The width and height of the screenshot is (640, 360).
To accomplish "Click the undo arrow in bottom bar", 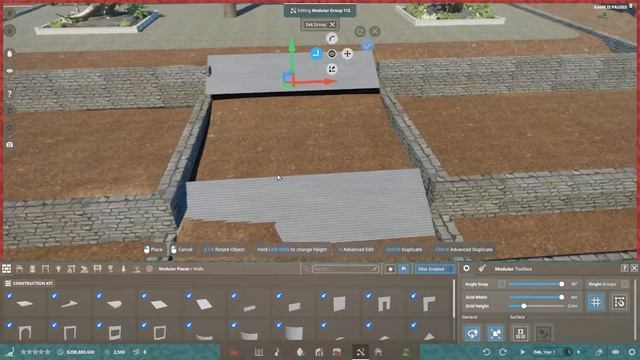I will (x=487, y=352).
